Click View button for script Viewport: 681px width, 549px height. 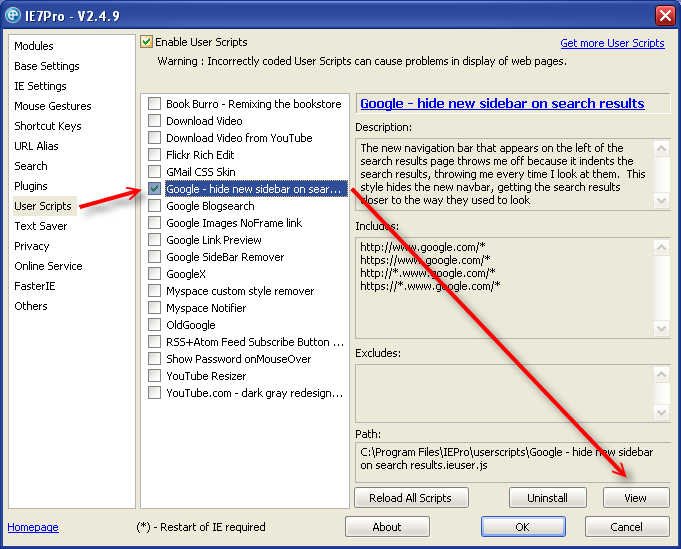[635, 498]
